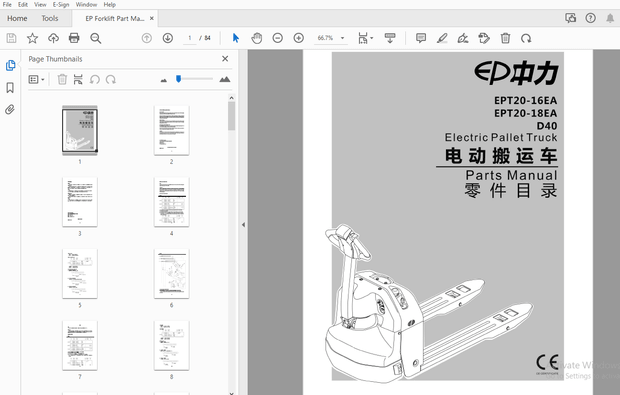Add file to starred favorites

tap(32, 38)
